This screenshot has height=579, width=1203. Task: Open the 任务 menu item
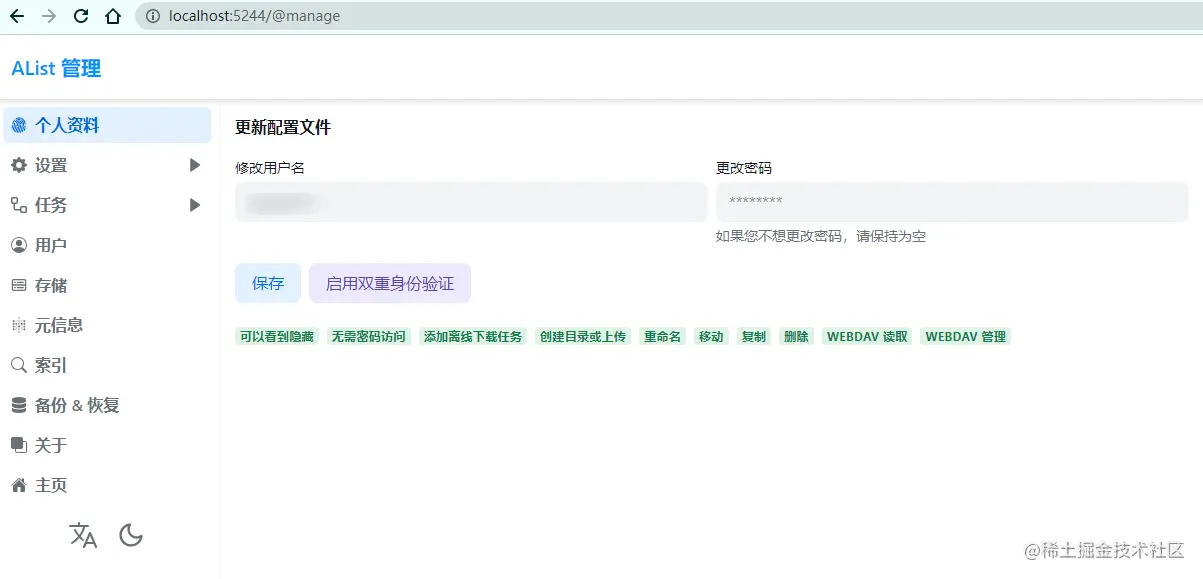(x=107, y=205)
